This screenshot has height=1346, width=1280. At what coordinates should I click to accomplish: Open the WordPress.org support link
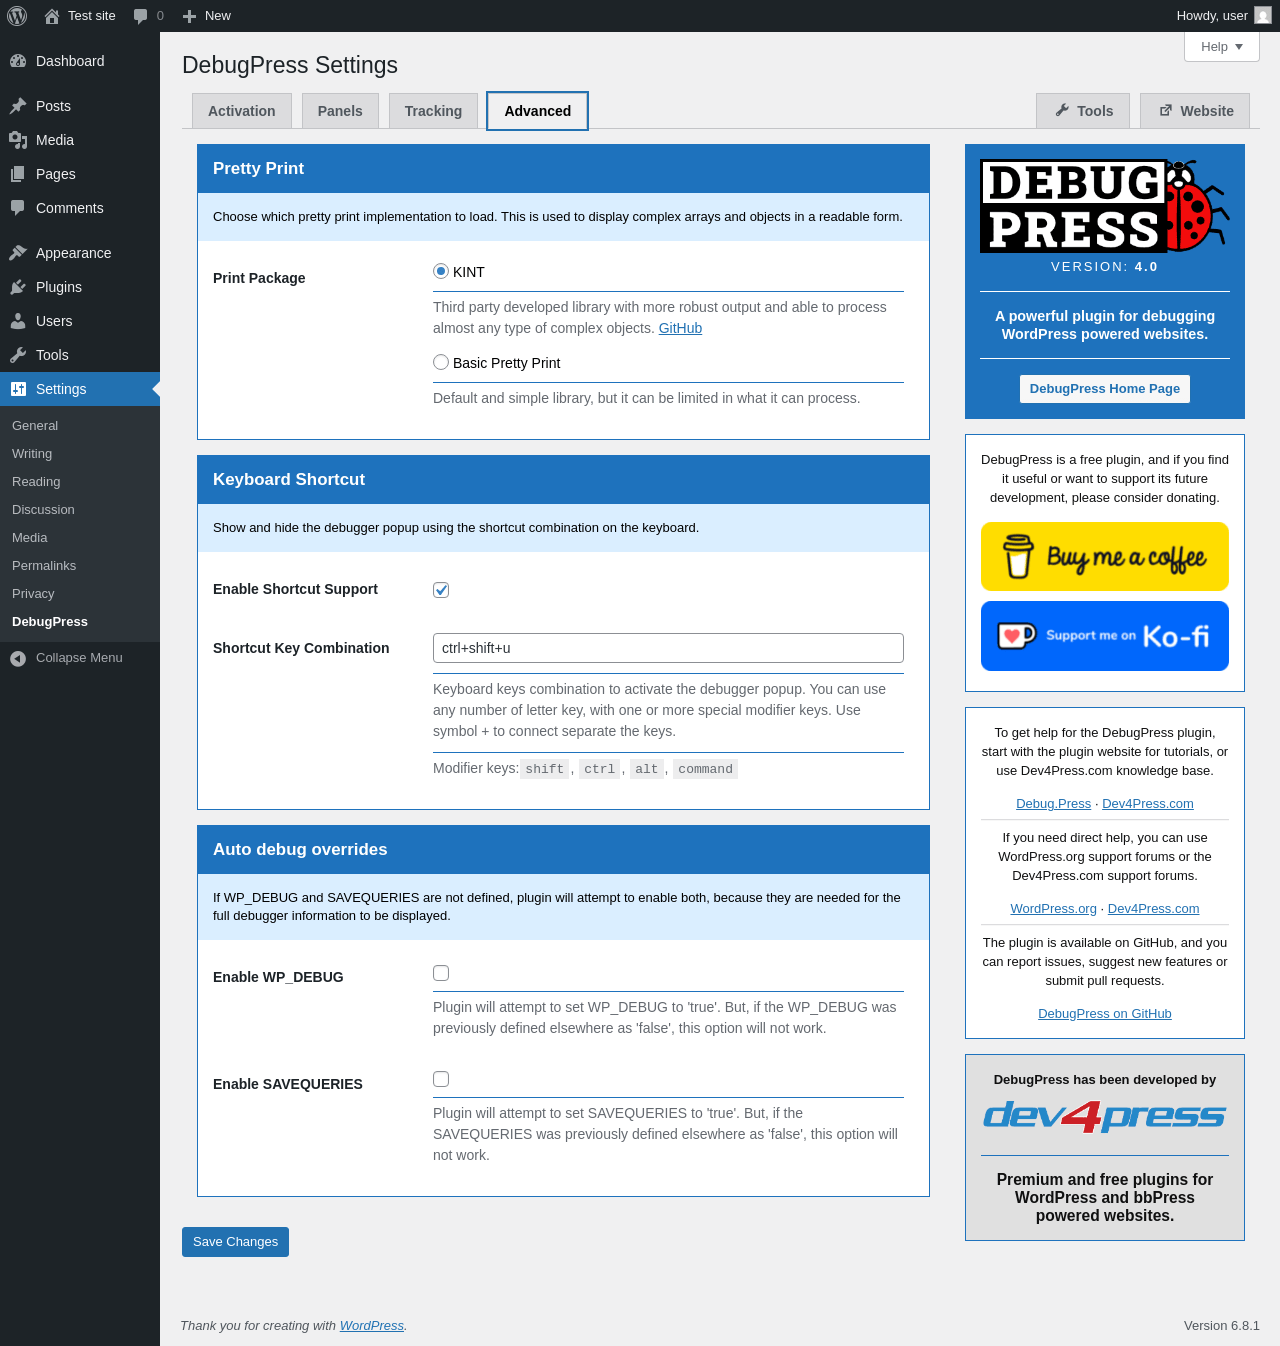tap(1053, 909)
